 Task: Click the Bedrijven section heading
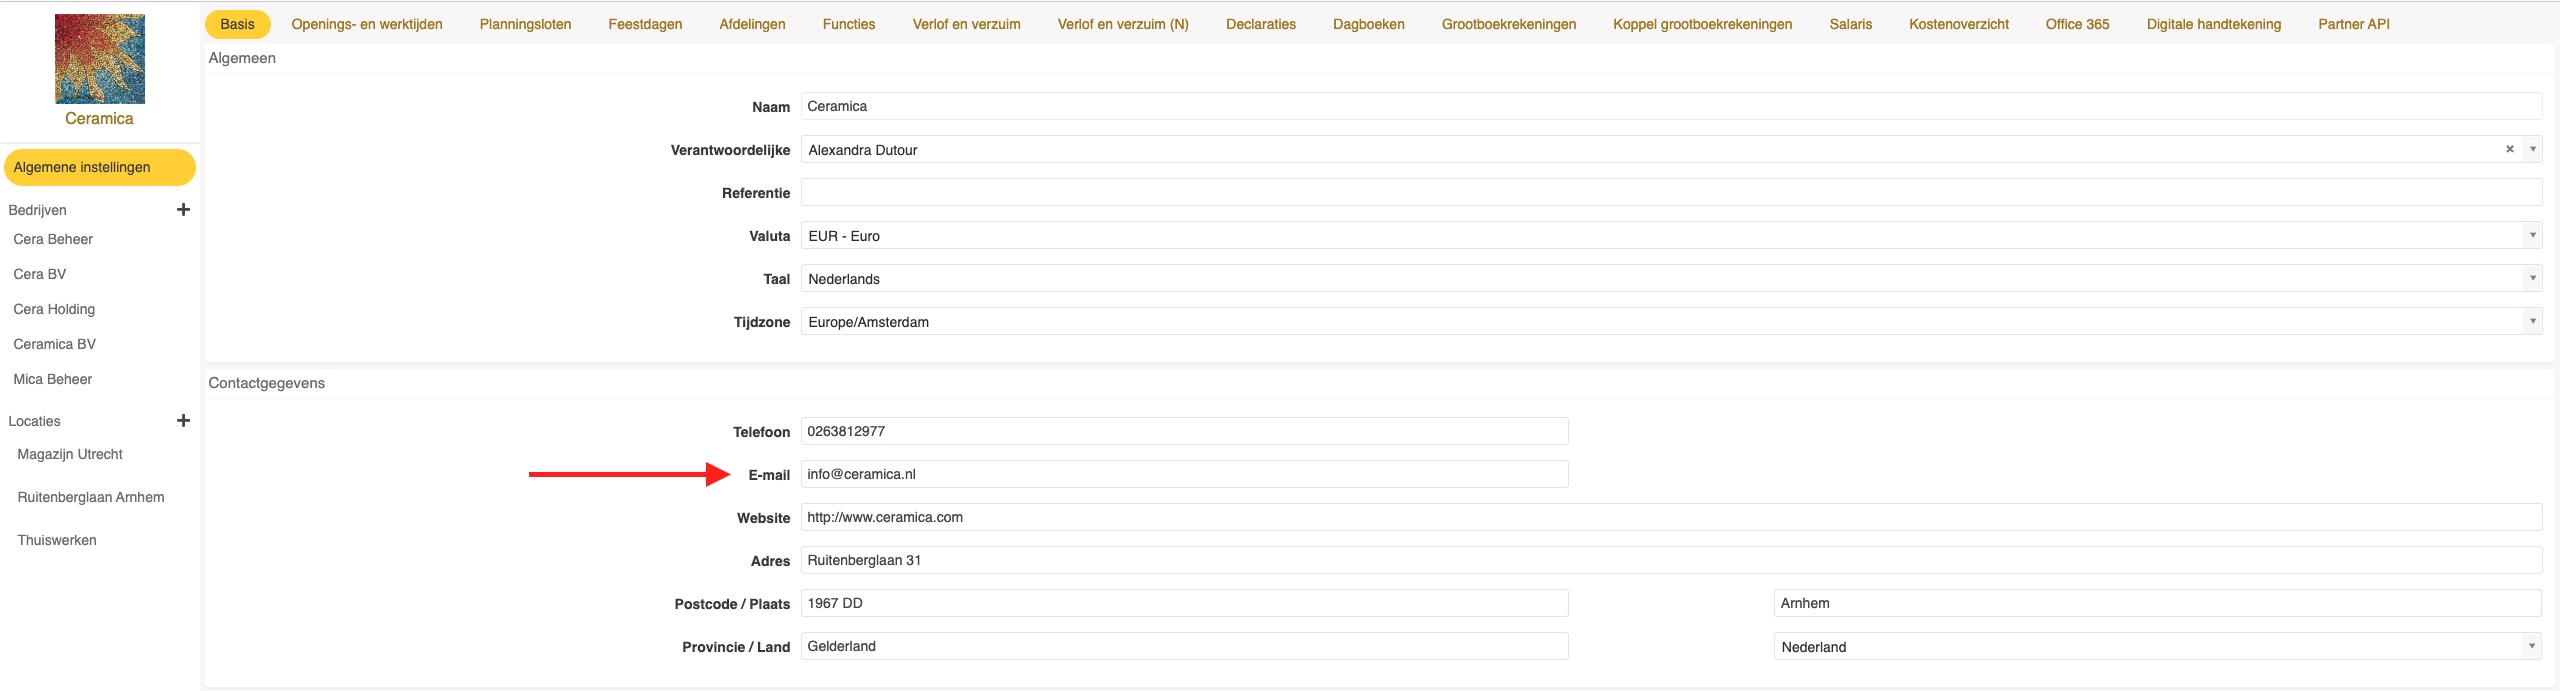(x=37, y=210)
